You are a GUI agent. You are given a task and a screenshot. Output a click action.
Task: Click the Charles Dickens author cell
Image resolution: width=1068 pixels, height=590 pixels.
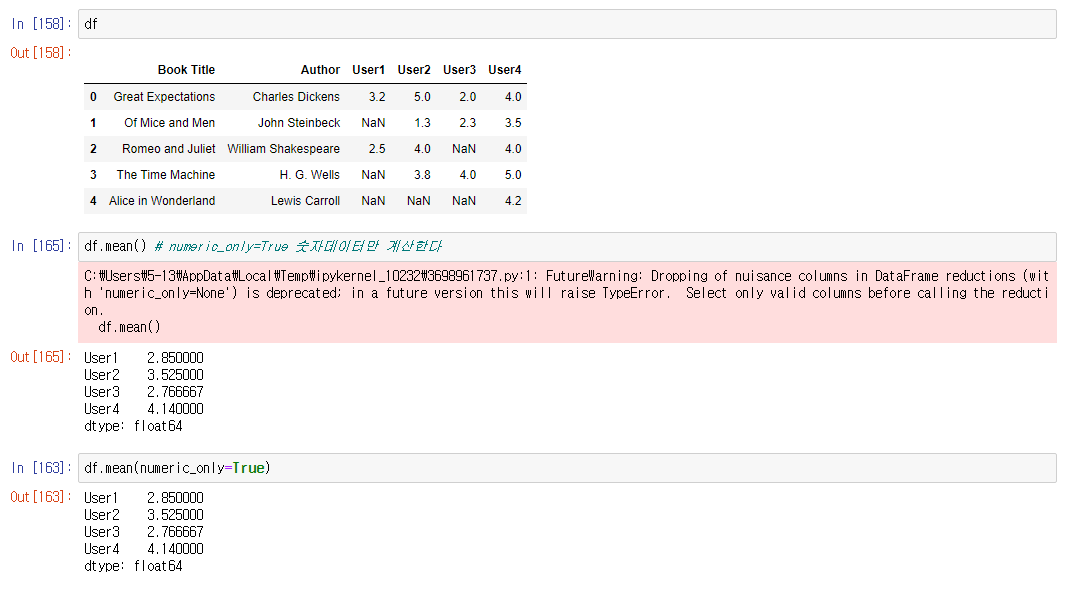pyautogui.click(x=296, y=97)
